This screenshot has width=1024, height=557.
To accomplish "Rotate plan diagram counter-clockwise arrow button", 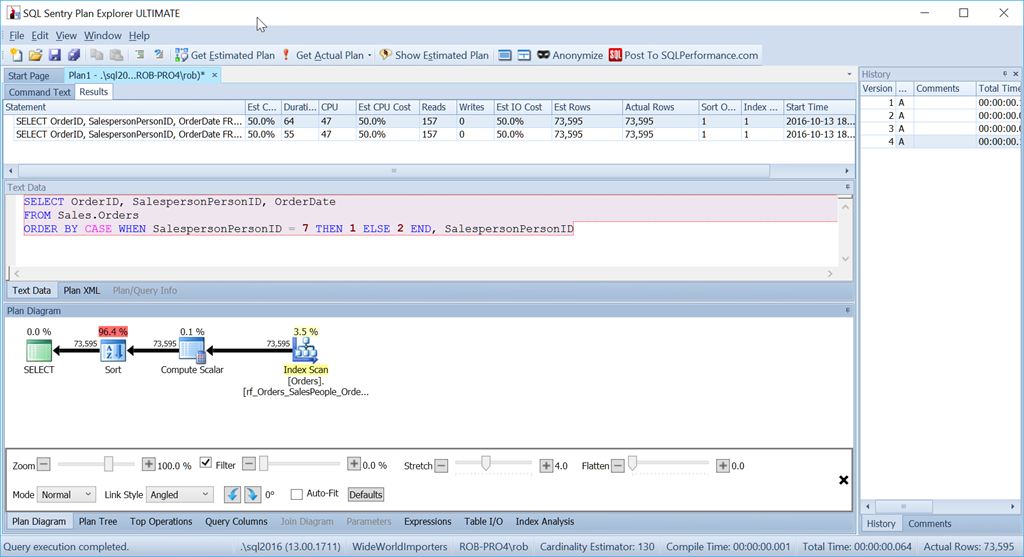I will (x=232, y=494).
